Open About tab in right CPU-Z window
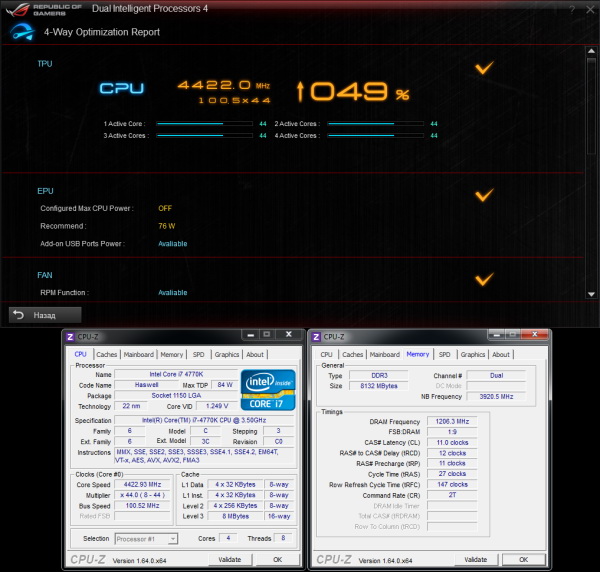 pyautogui.click(x=501, y=354)
